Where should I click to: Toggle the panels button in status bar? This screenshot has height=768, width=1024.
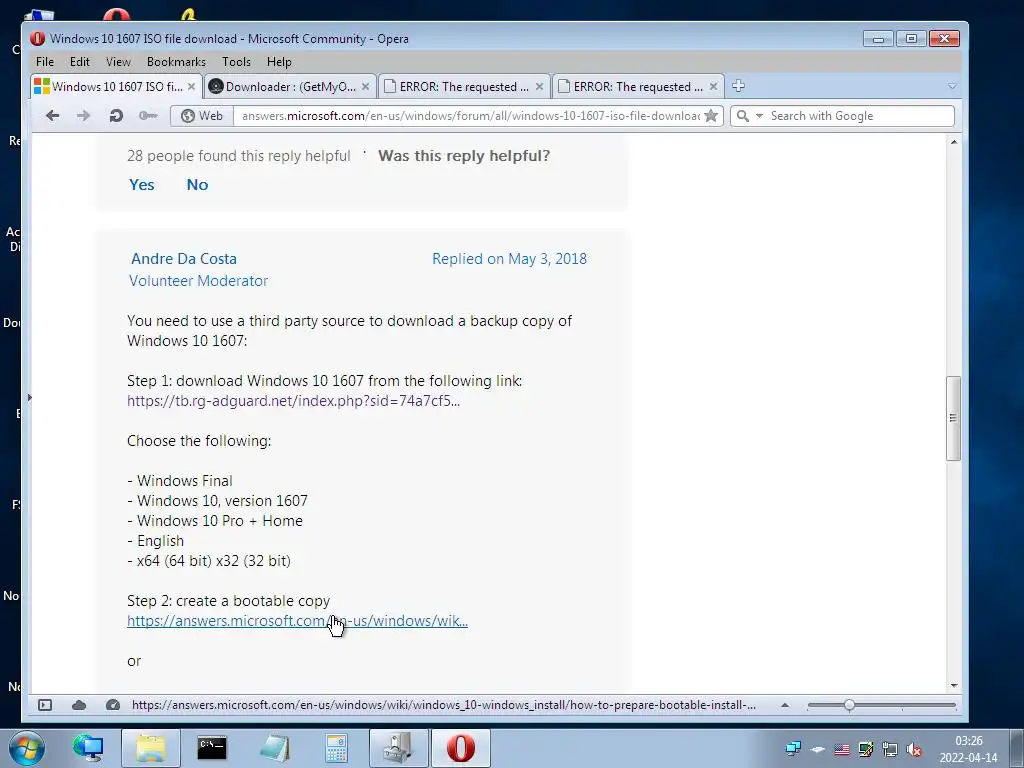44,705
